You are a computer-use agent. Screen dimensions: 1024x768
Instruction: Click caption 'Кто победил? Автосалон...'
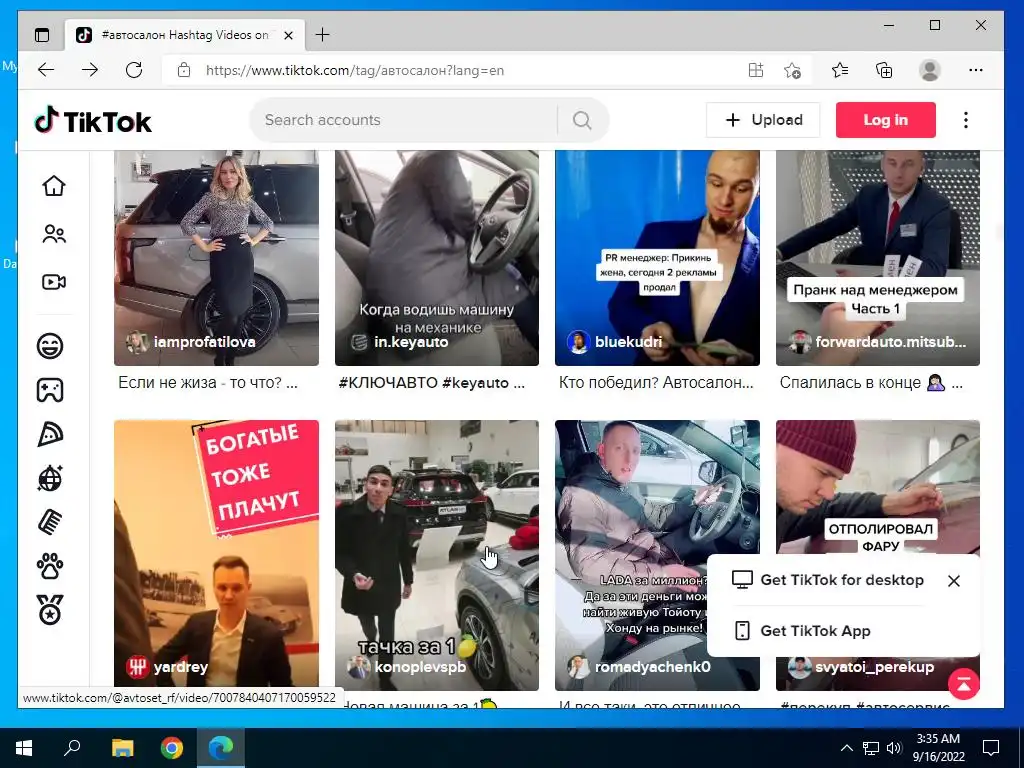click(x=656, y=383)
